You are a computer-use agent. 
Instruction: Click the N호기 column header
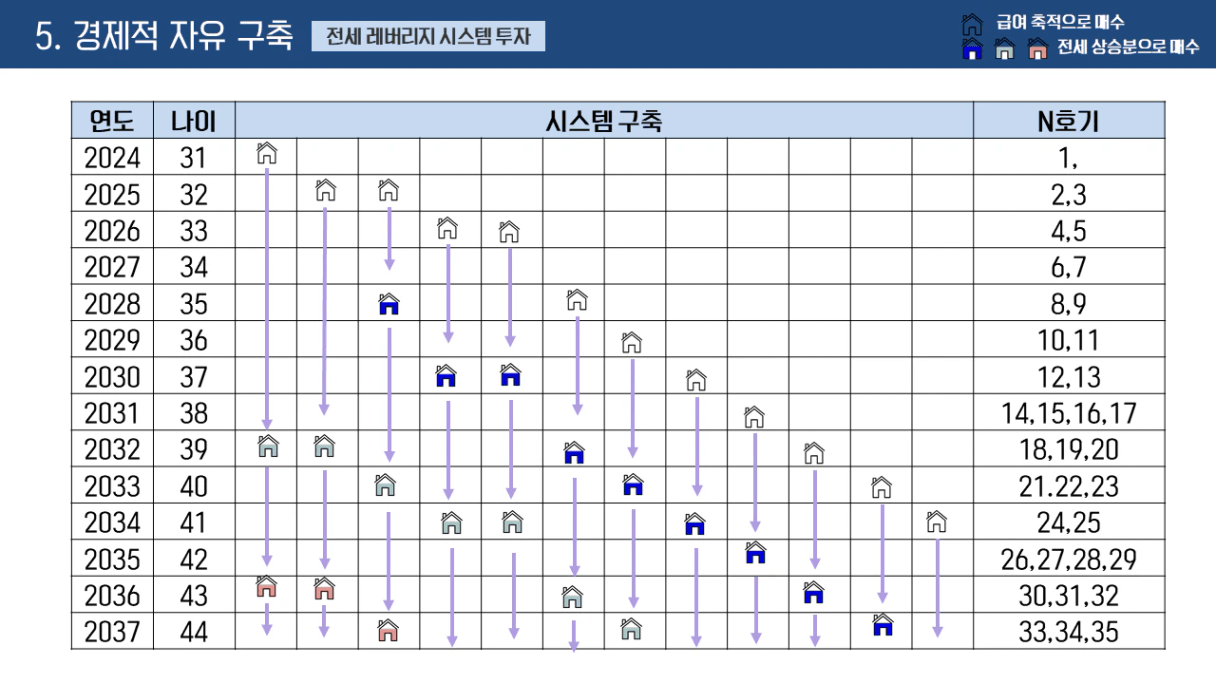coord(1069,121)
